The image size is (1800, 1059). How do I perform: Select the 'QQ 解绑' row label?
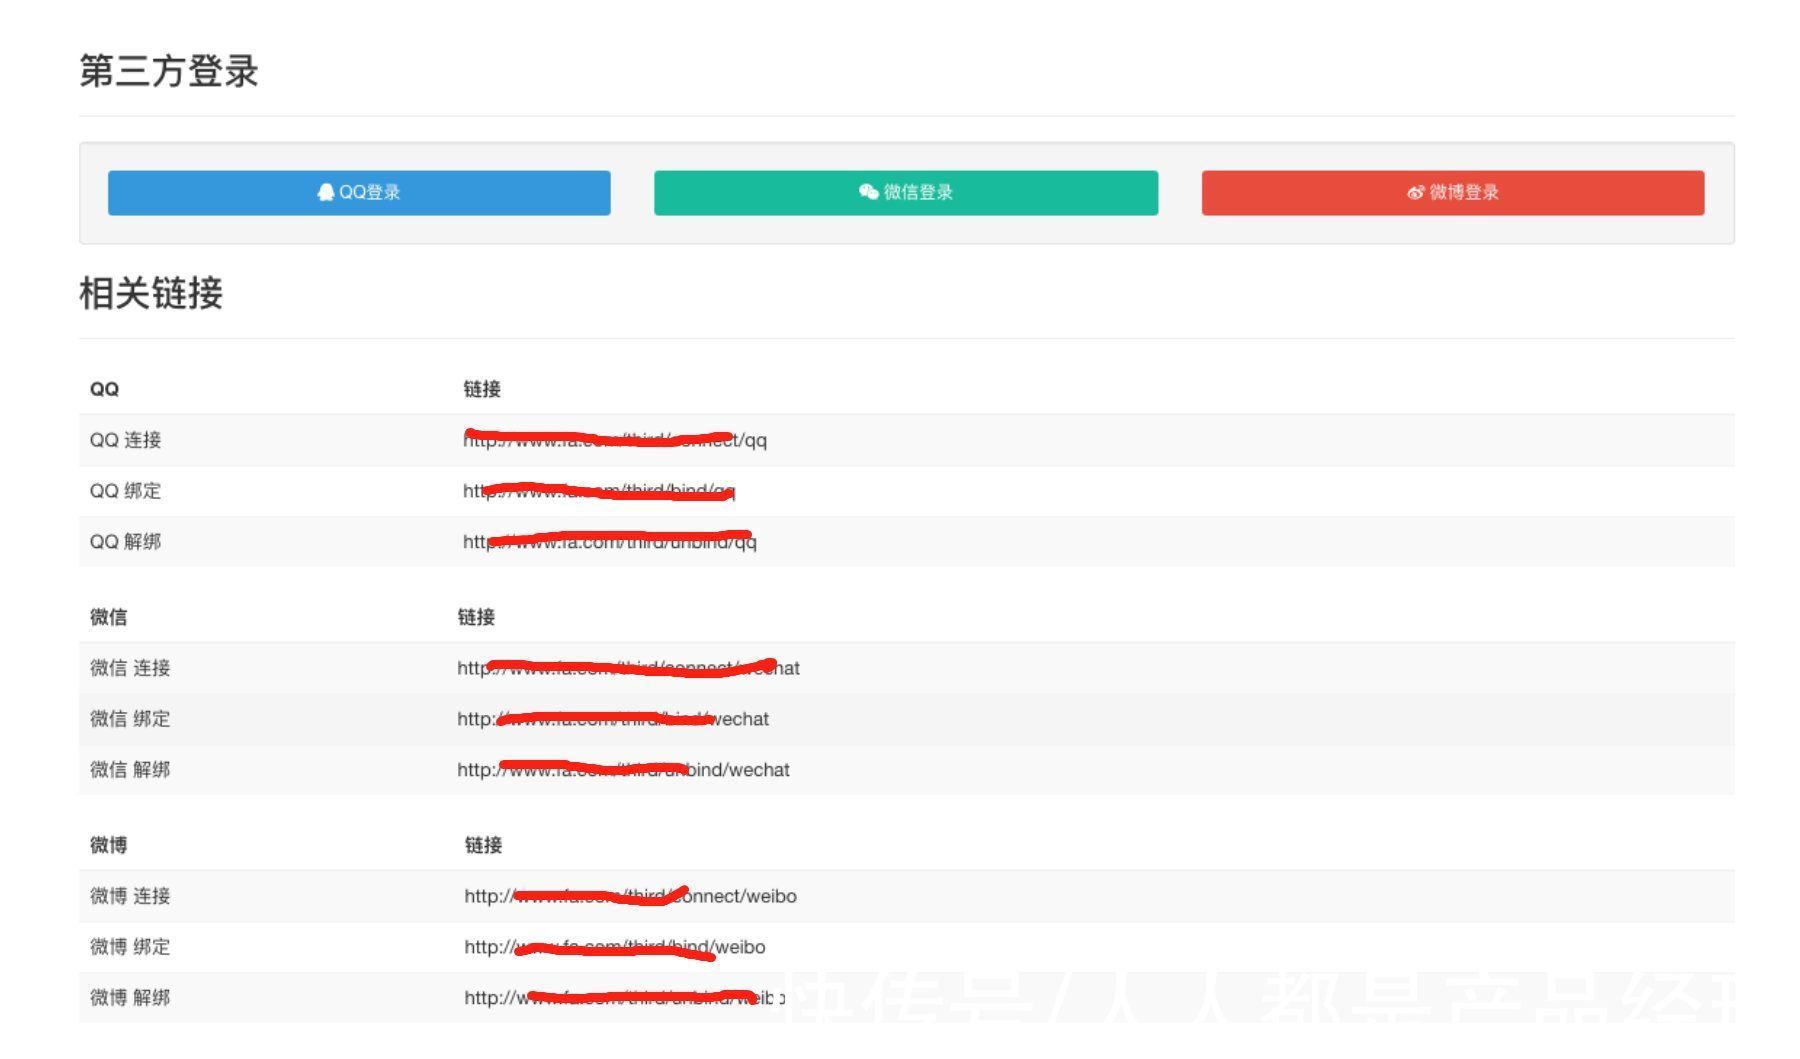(x=125, y=542)
